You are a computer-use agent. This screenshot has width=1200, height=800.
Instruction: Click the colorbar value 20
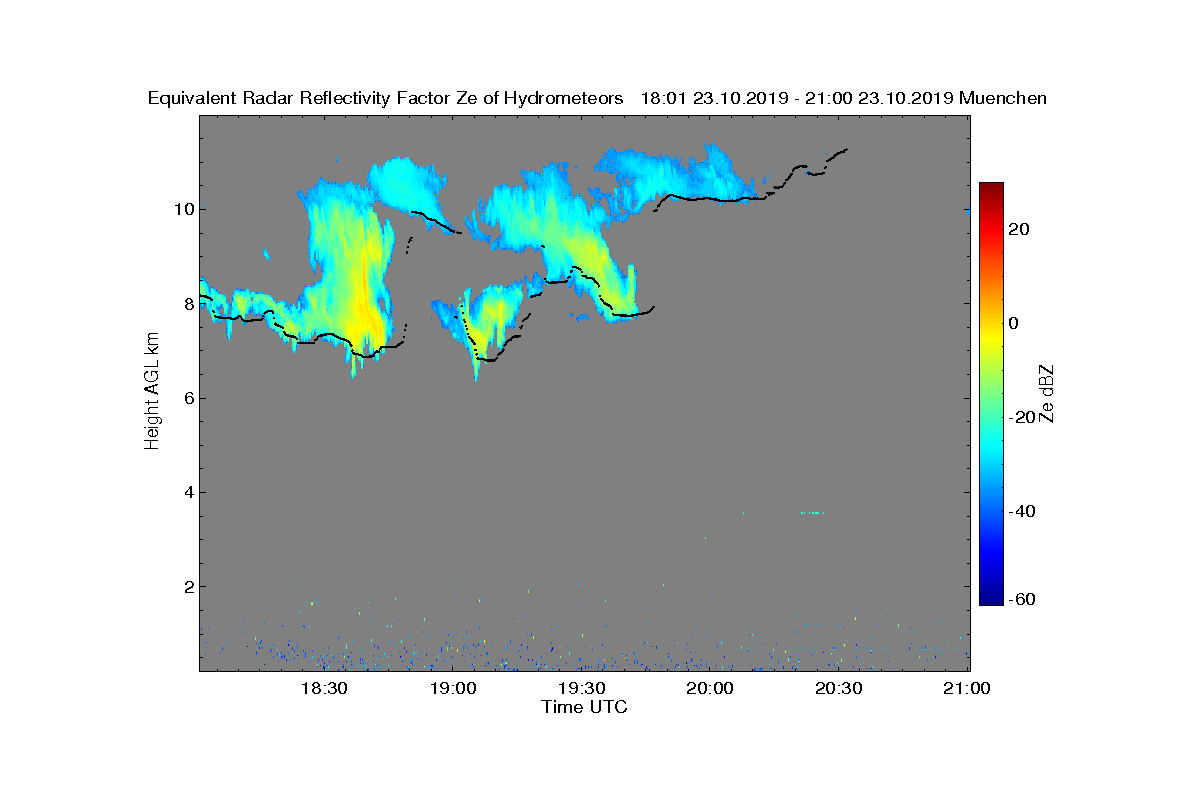pos(1019,229)
